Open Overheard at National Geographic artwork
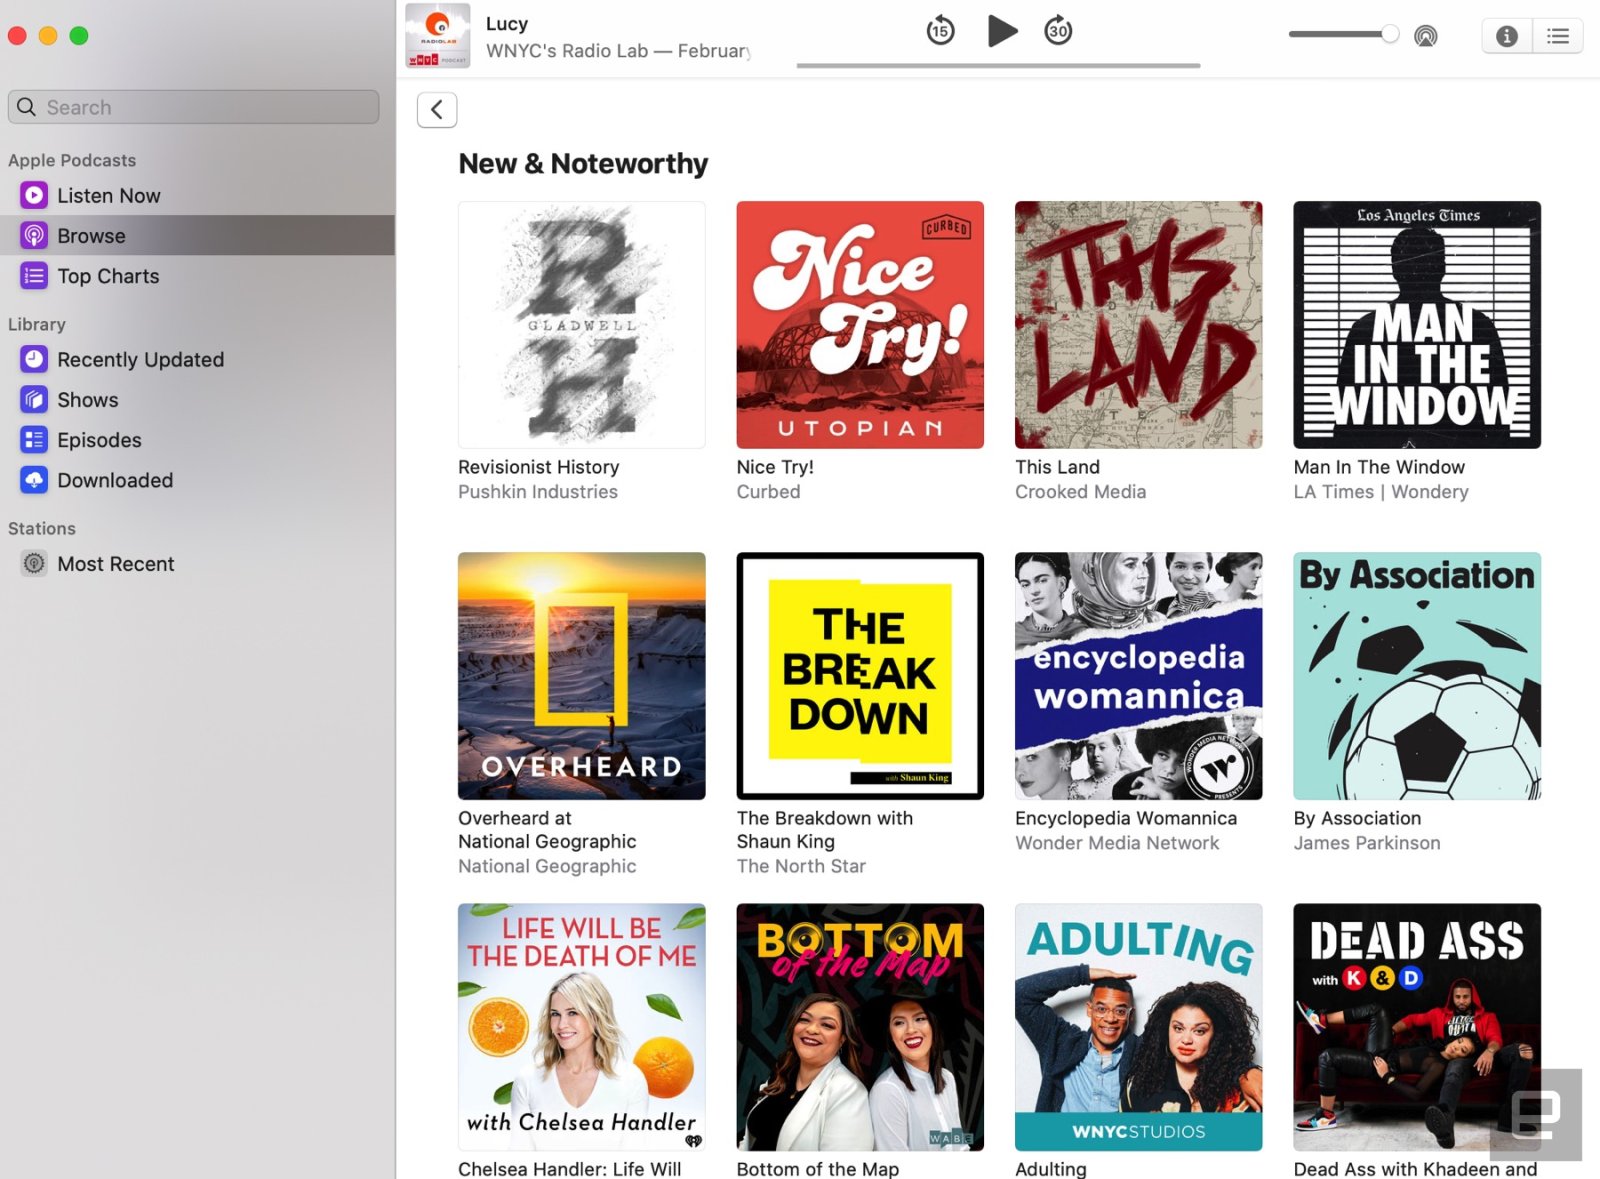This screenshot has width=1600, height=1179. (x=582, y=676)
